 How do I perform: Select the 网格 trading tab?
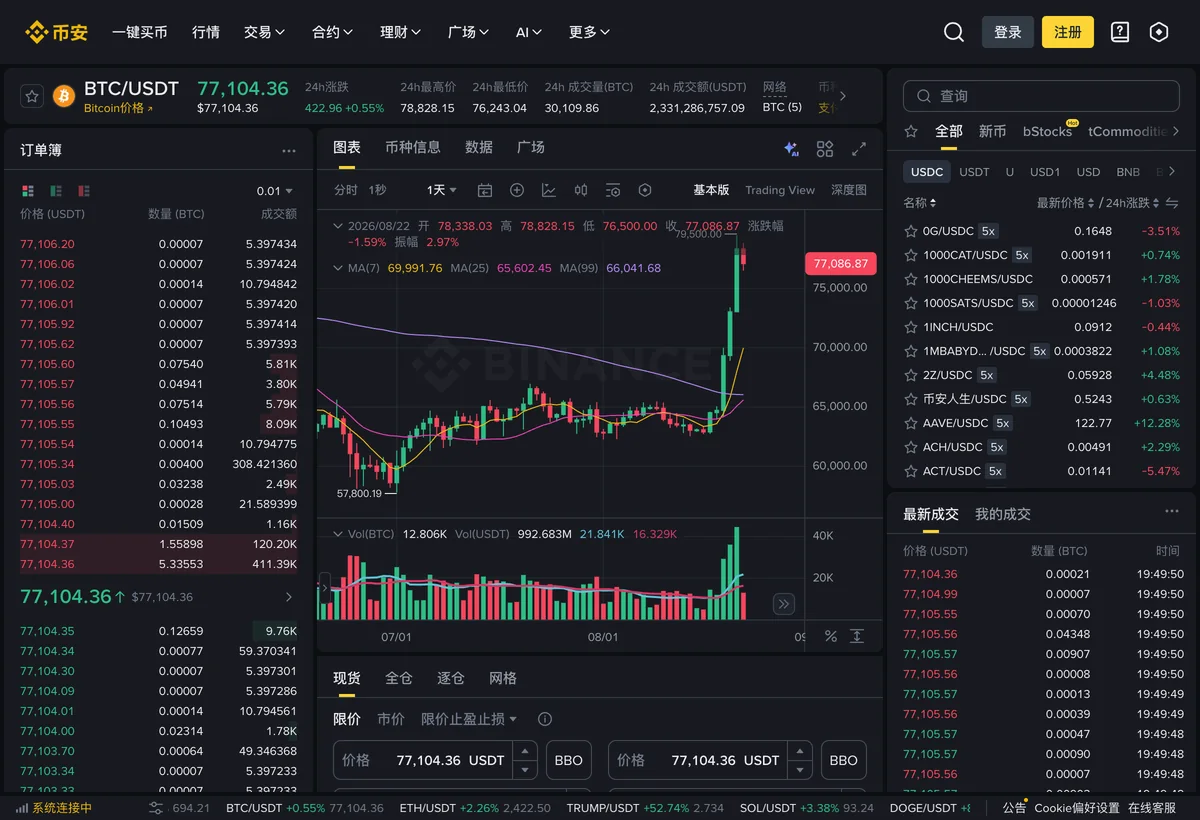(x=503, y=678)
